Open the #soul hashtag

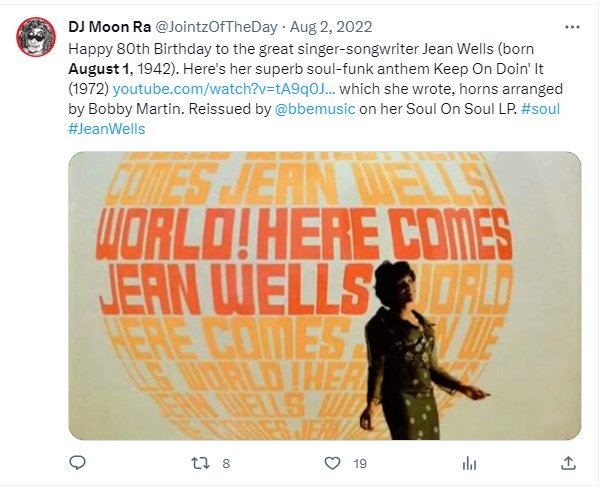[x=540, y=109]
